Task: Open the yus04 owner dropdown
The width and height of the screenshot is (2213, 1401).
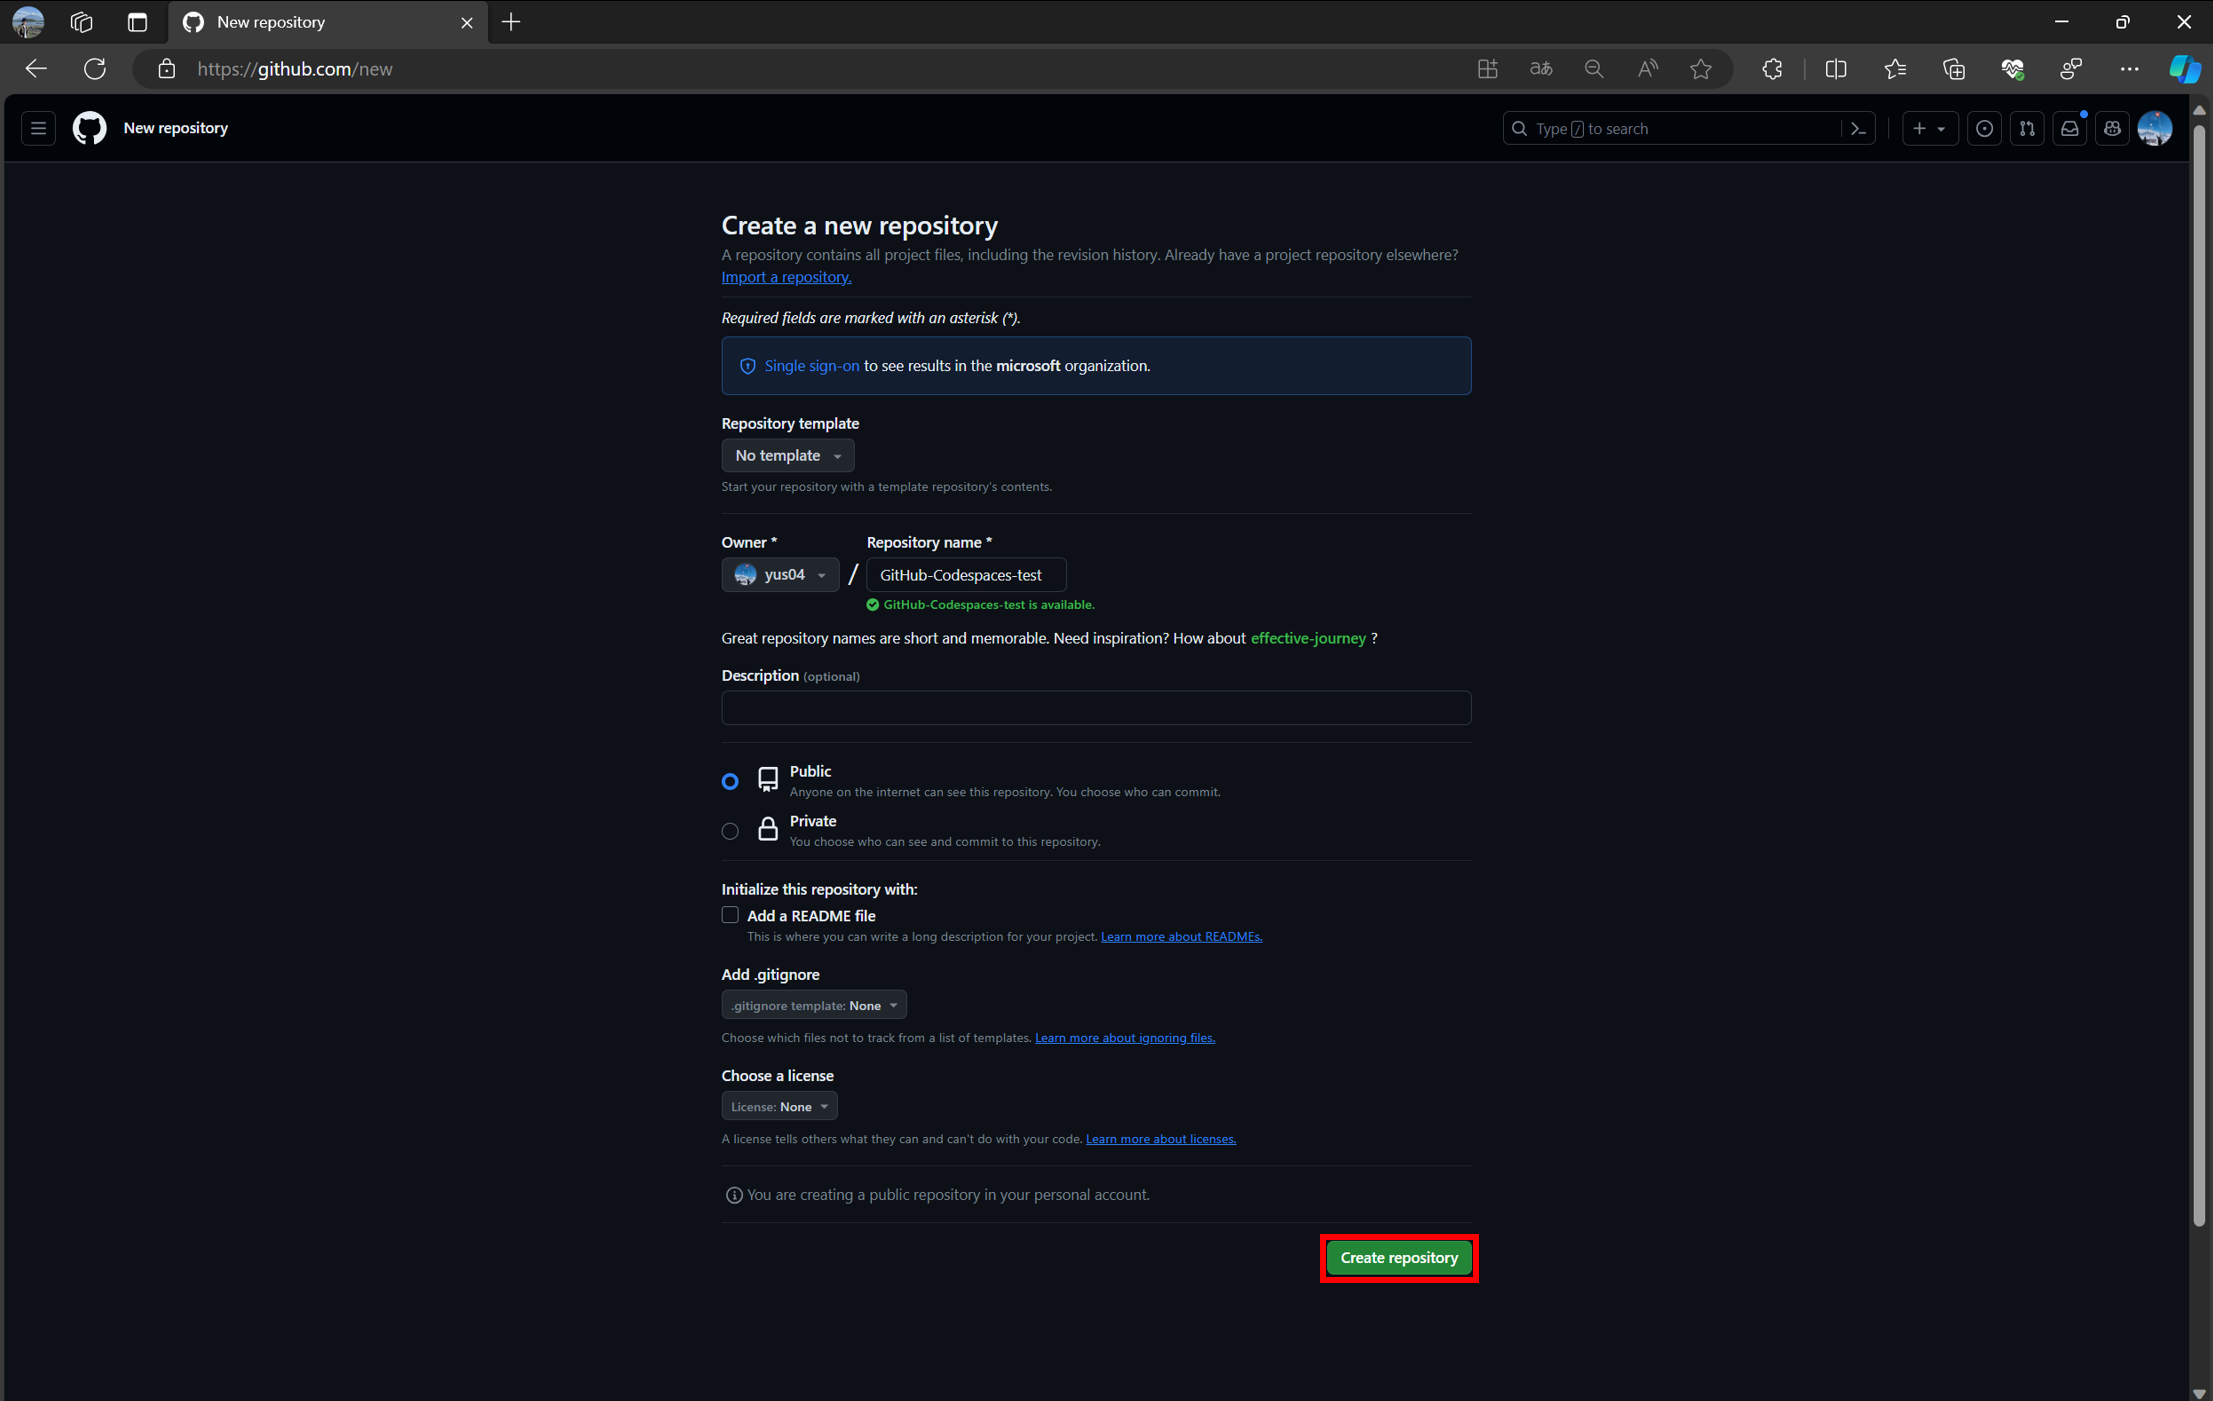Action: (x=780, y=575)
